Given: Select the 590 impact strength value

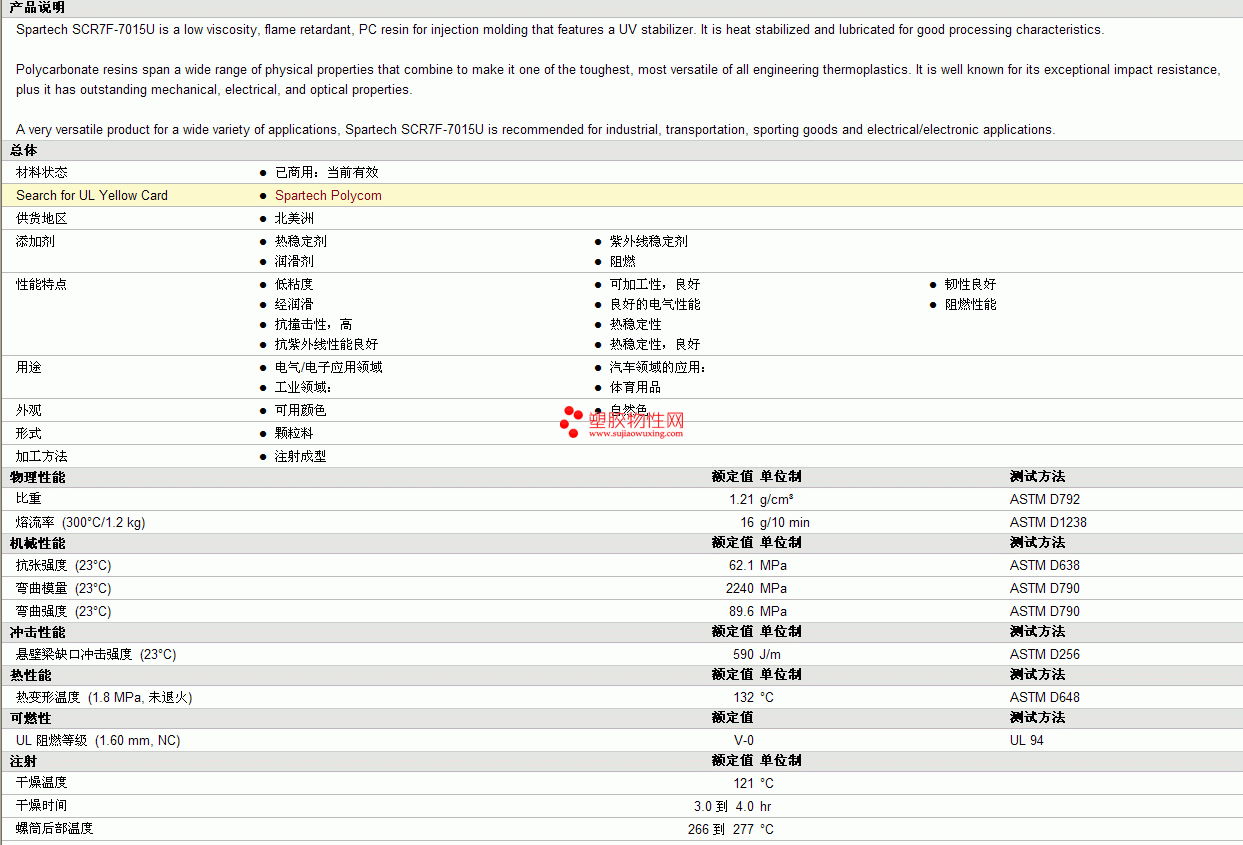Looking at the screenshot, I should coord(743,655).
